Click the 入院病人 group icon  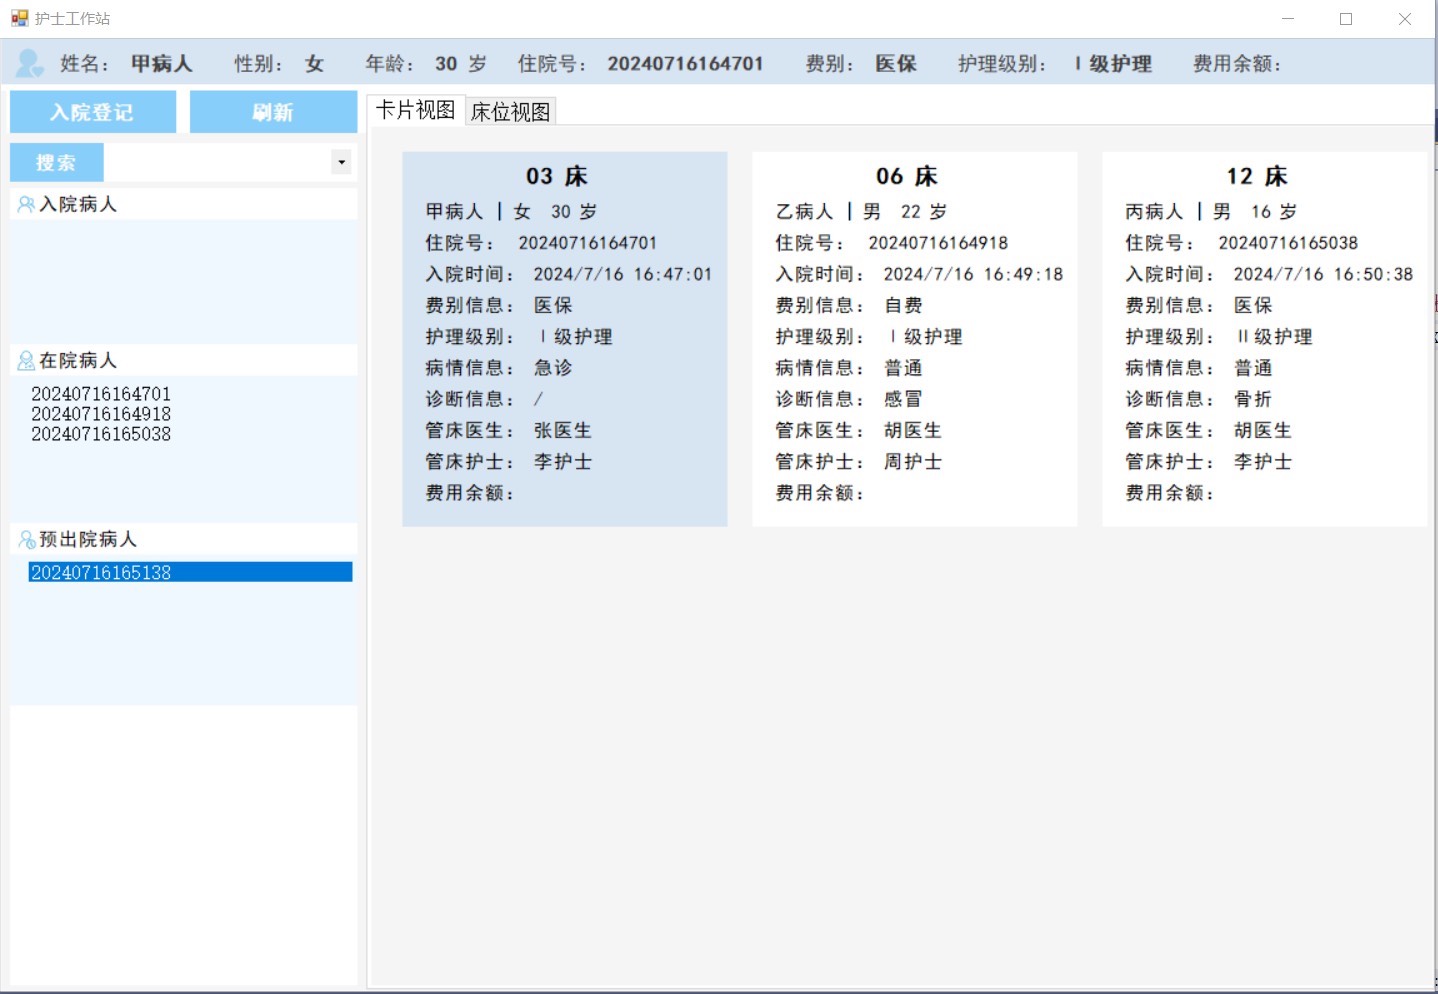pyautogui.click(x=26, y=205)
